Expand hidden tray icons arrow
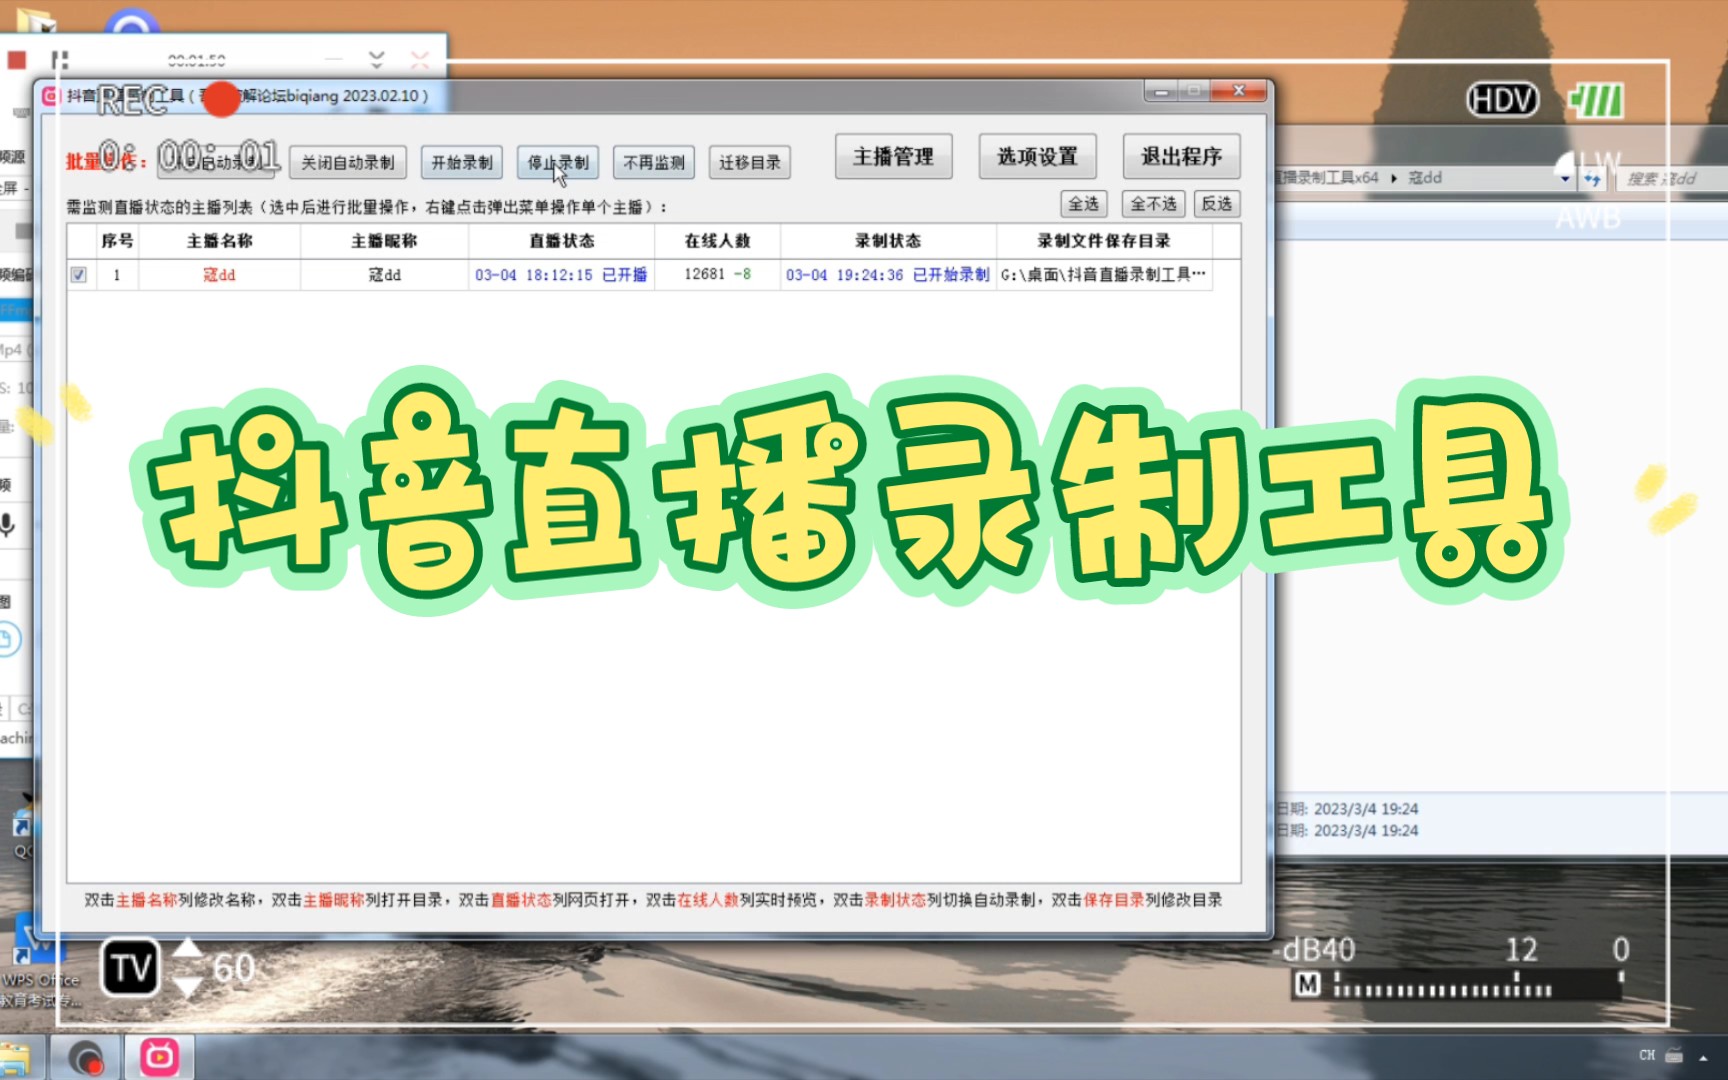This screenshot has width=1728, height=1080. [x=1703, y=1057]
